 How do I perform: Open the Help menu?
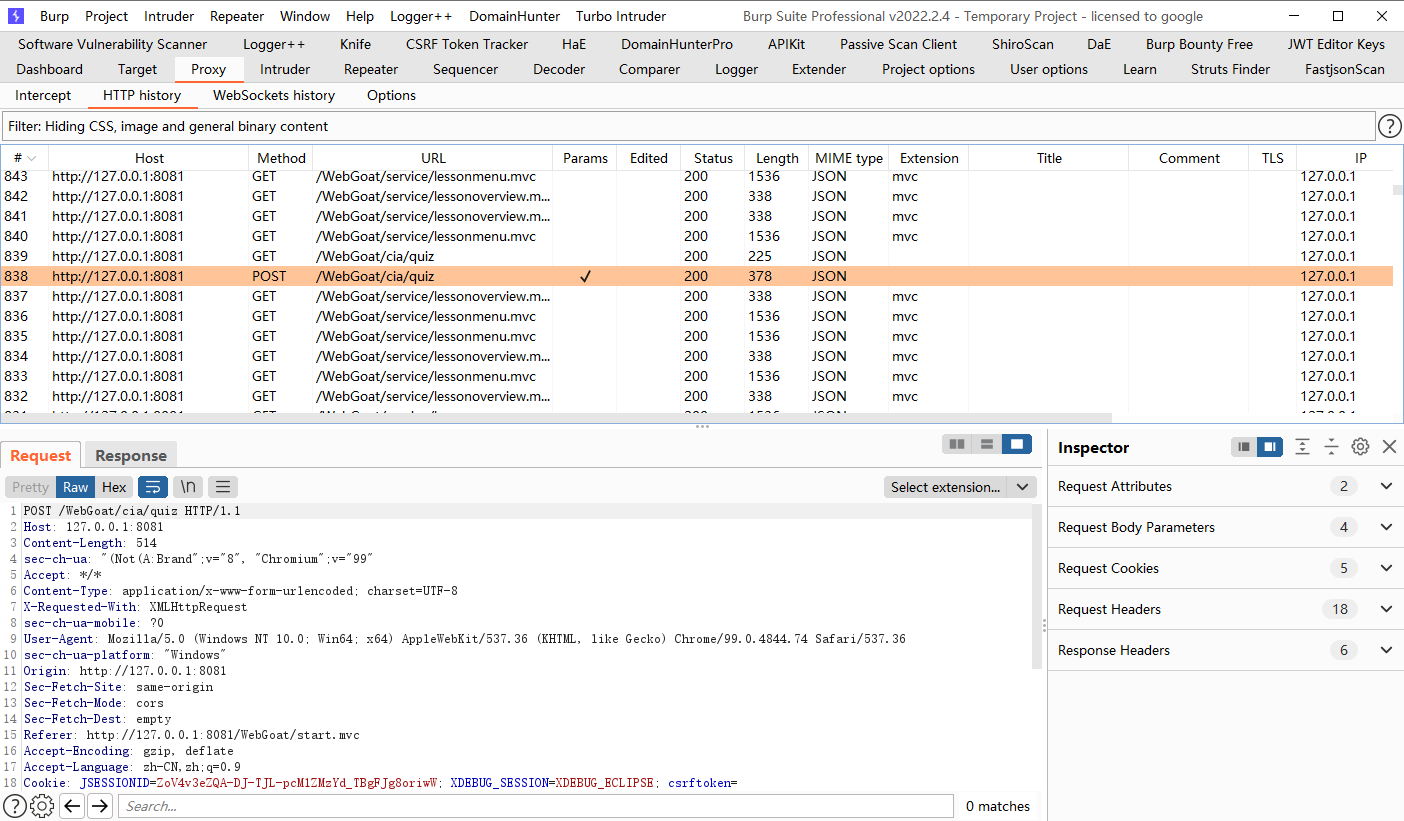(x=360, y=16)
